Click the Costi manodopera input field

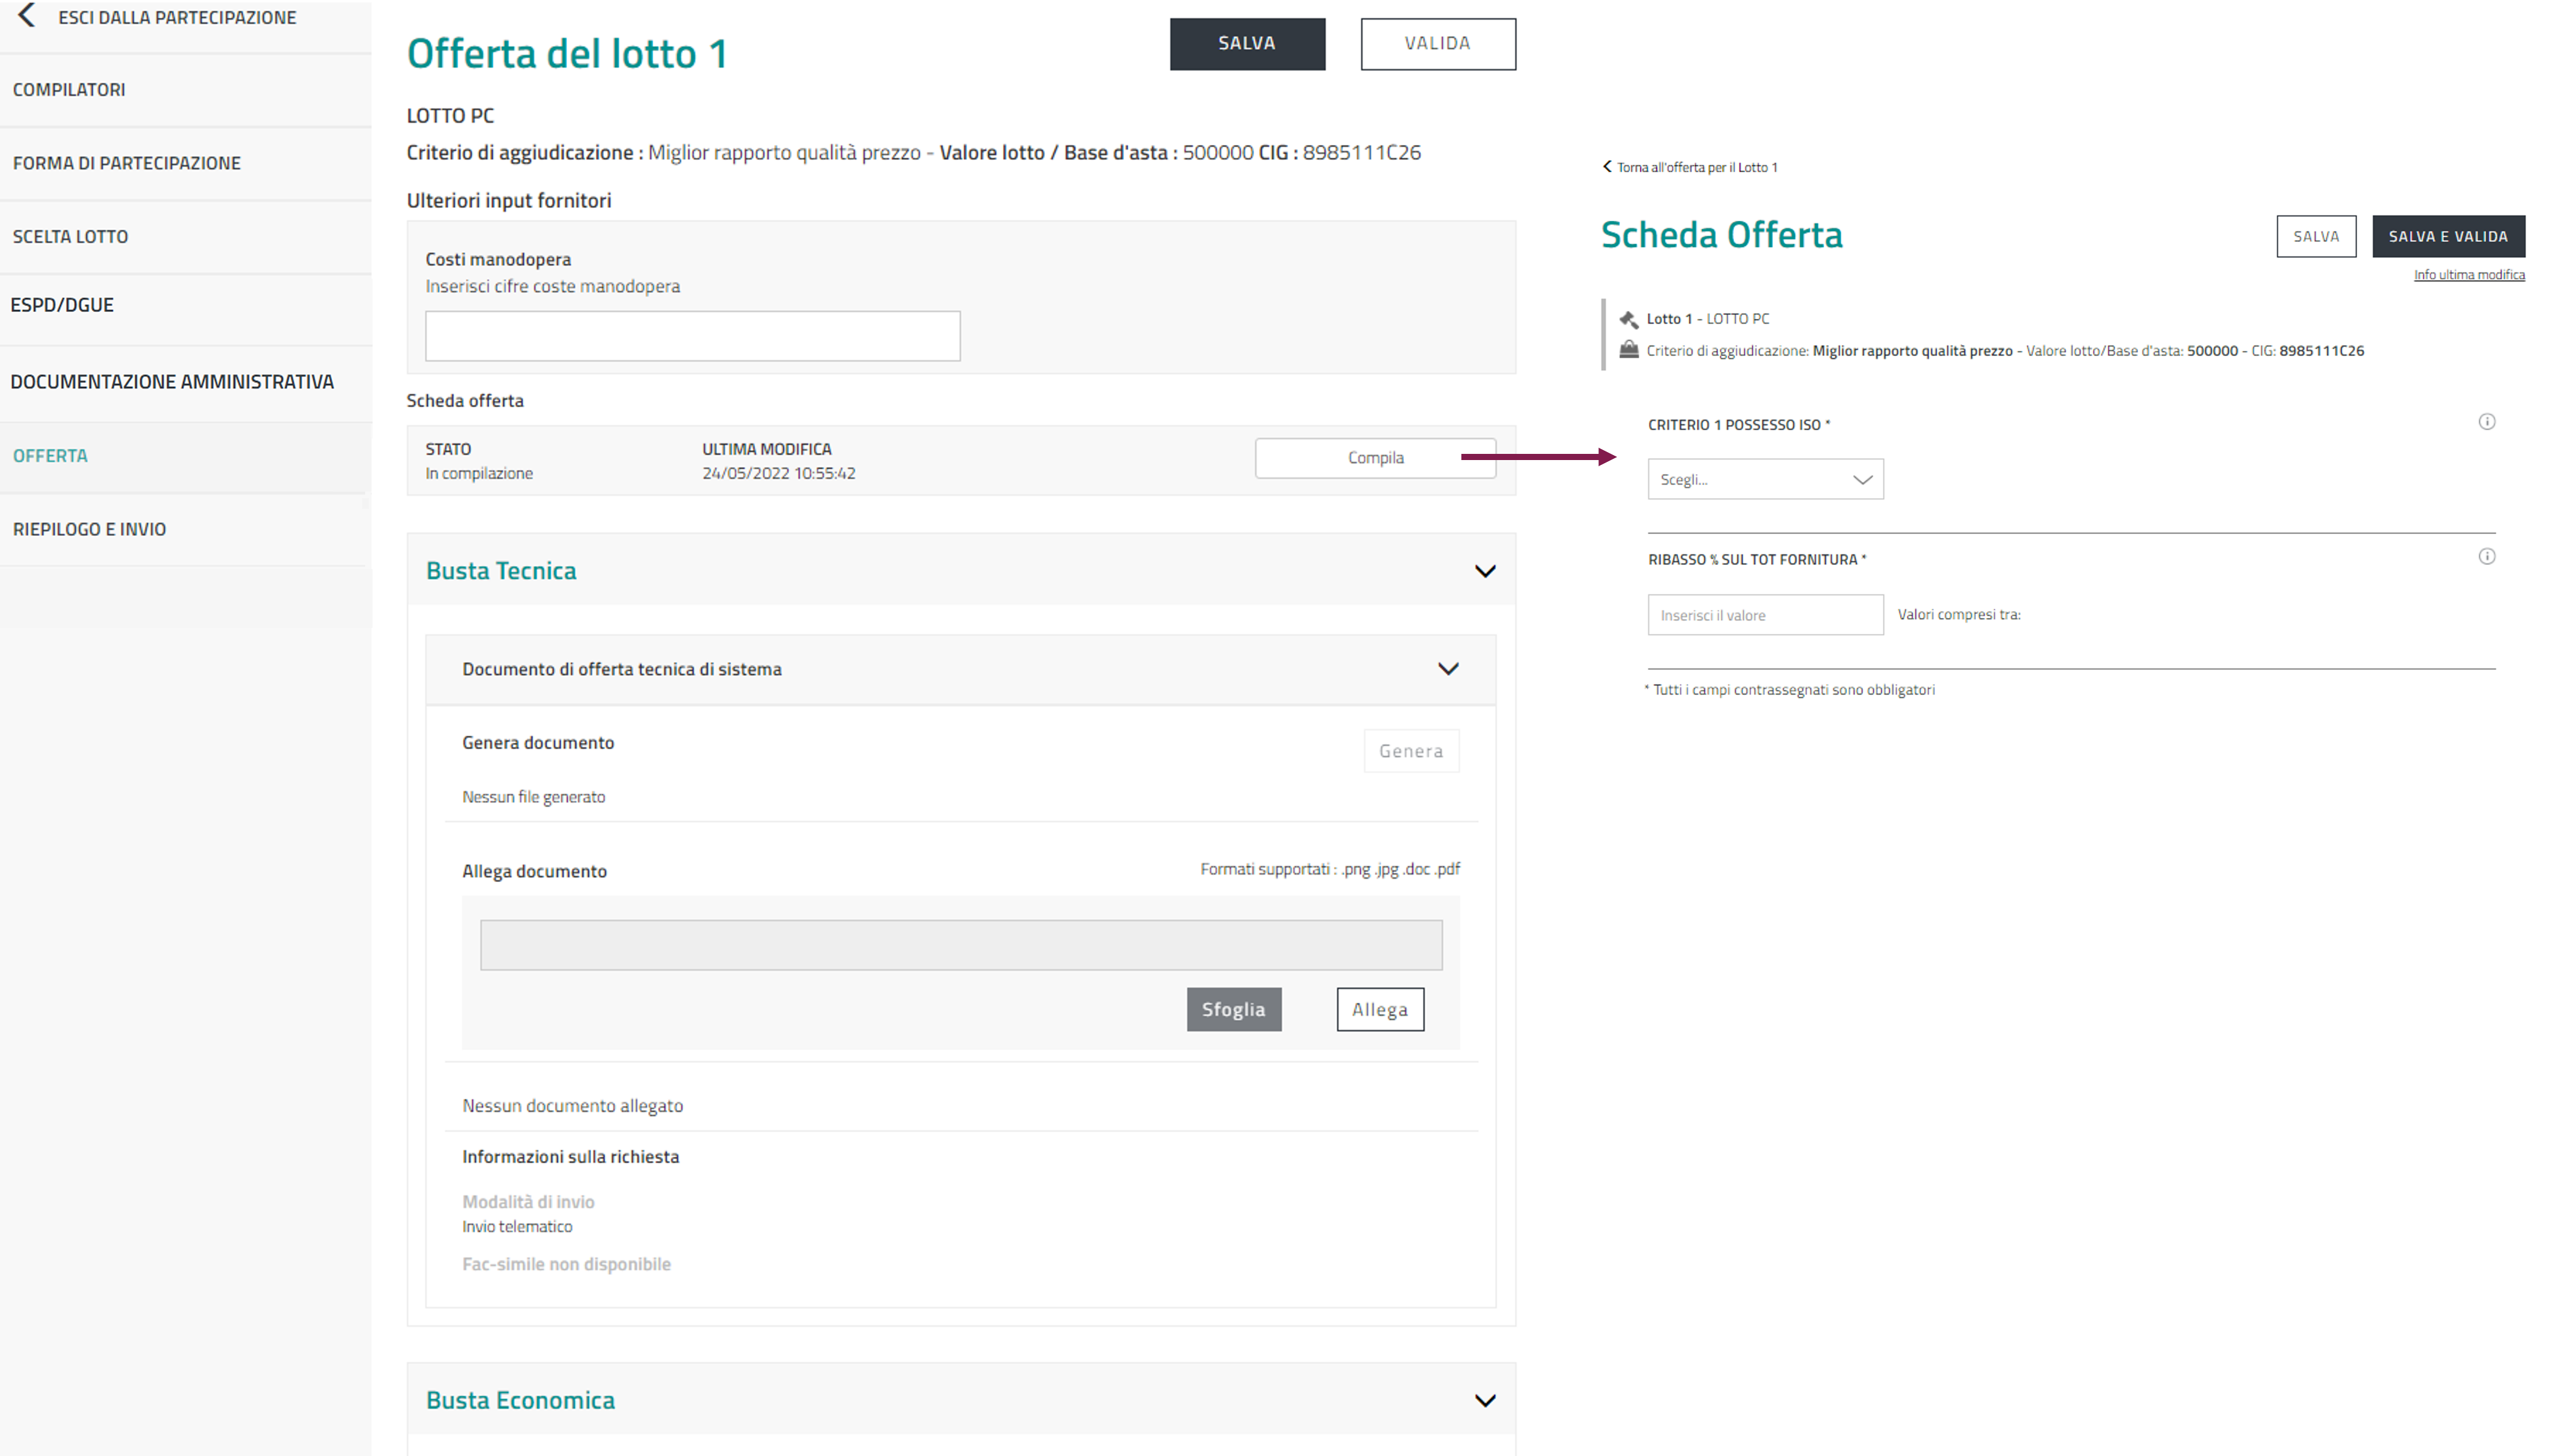point(692,336)
